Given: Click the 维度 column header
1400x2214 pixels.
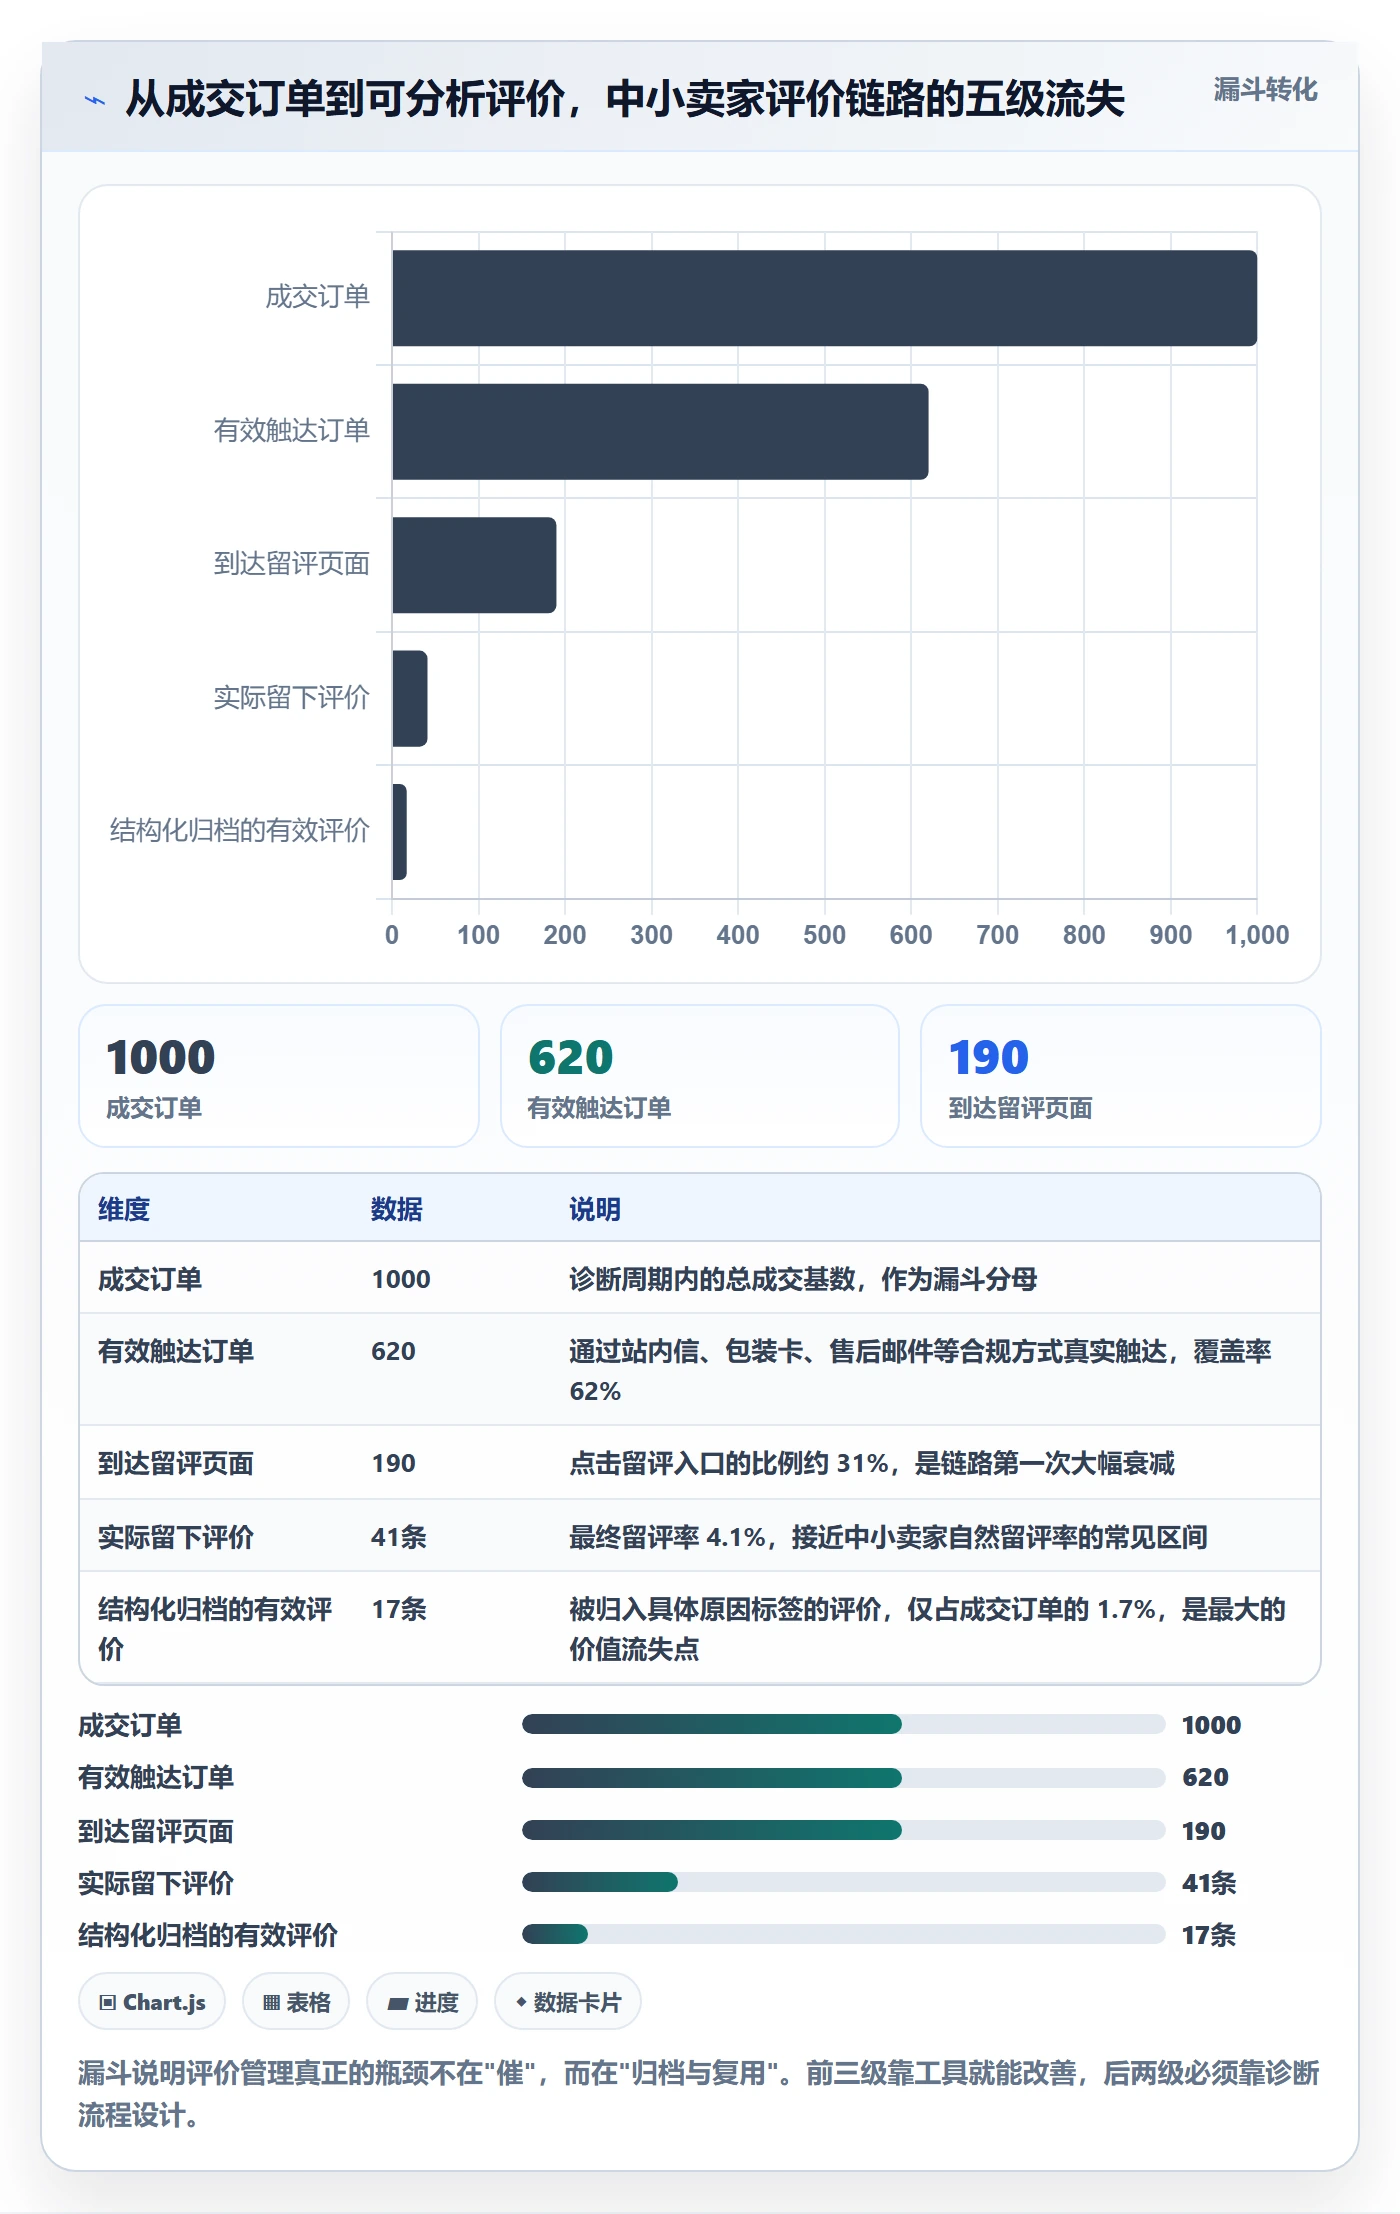Looking at the screenshot, I should (124, 1209).
